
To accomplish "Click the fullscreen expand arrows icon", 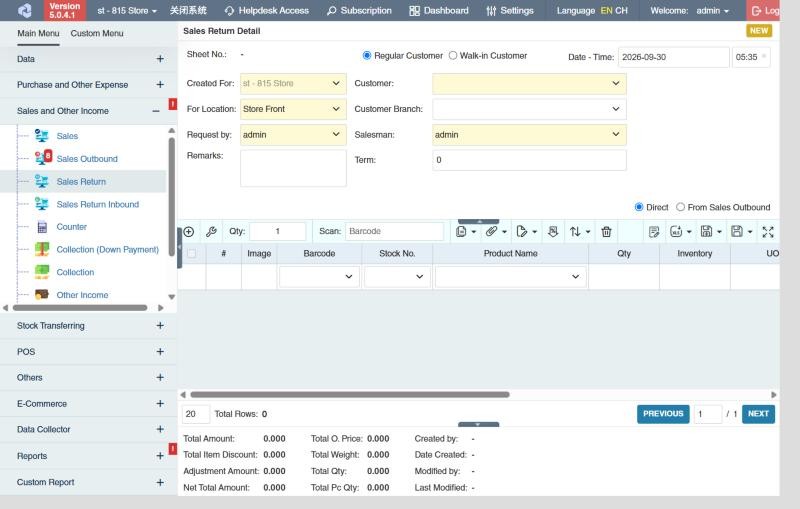I will click(x=768, y=232).
